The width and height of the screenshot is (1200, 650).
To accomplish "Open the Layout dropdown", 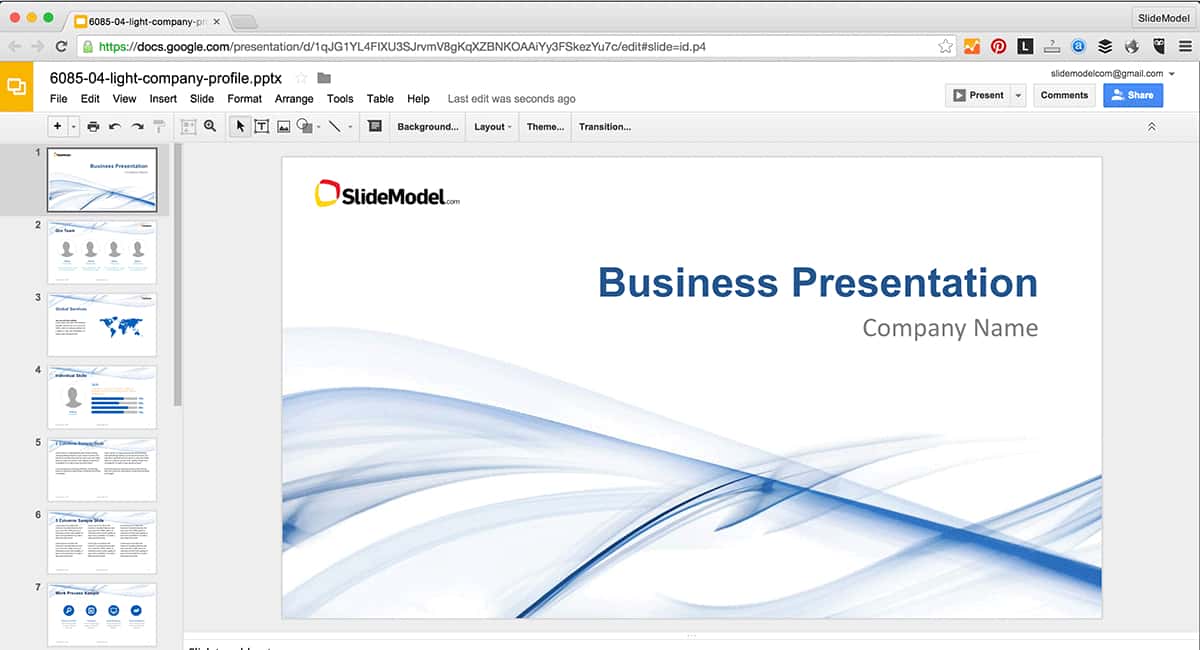I will (x=492, y=127).
